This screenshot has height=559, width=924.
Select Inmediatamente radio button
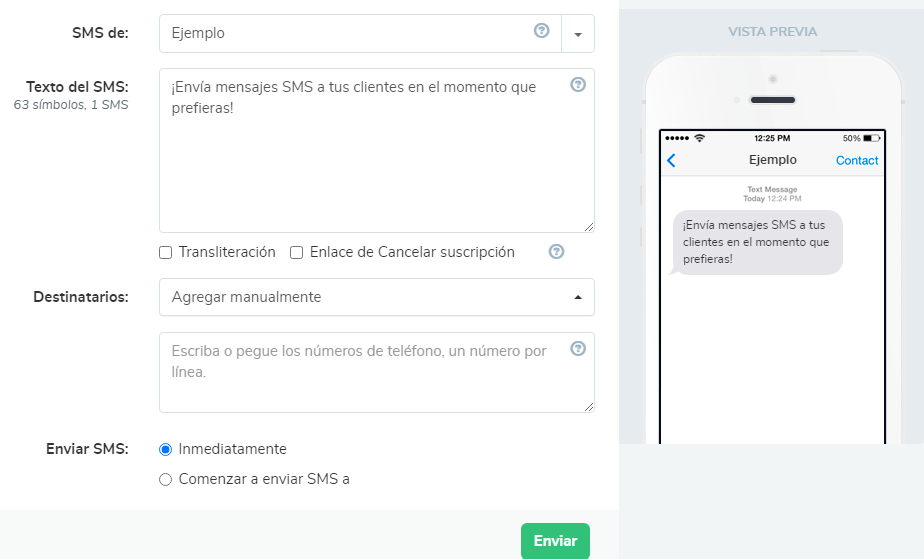coord(166,449)
